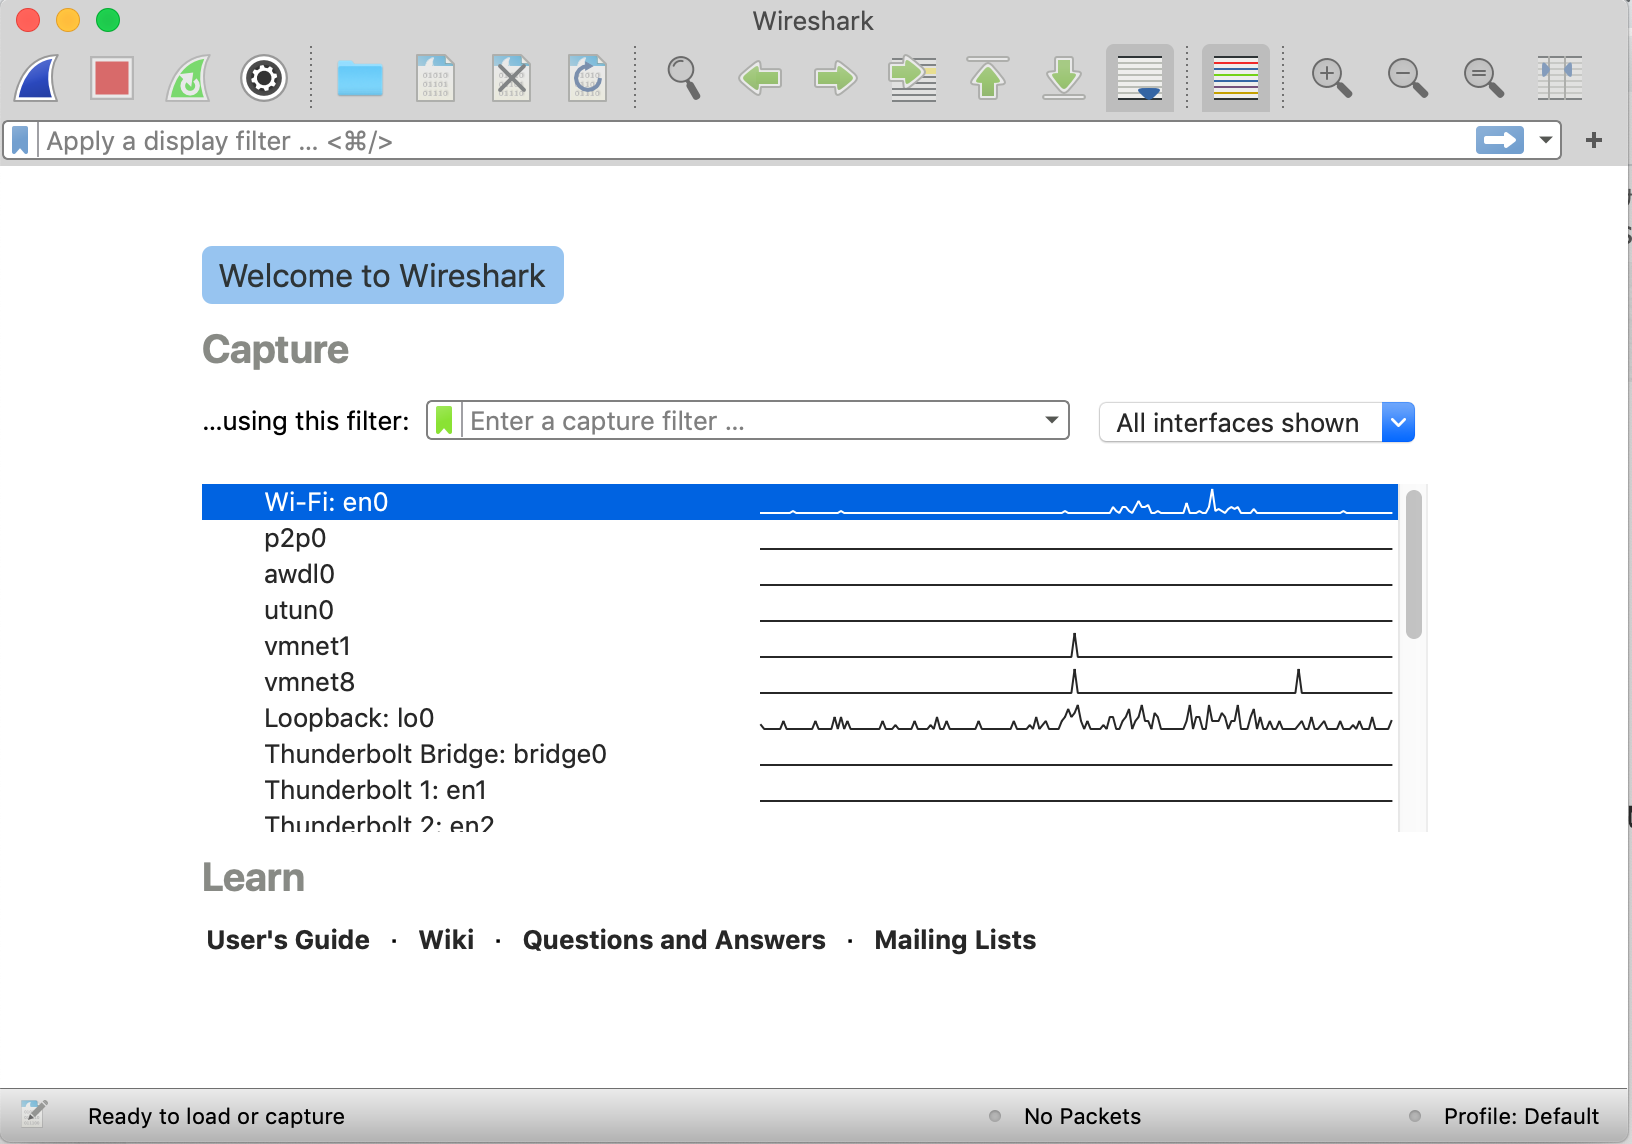Go forward in packet history with the right arrow
The width and height of the screenshot is (1632, 1144).
pyautogui.click(x=835, y=78)
